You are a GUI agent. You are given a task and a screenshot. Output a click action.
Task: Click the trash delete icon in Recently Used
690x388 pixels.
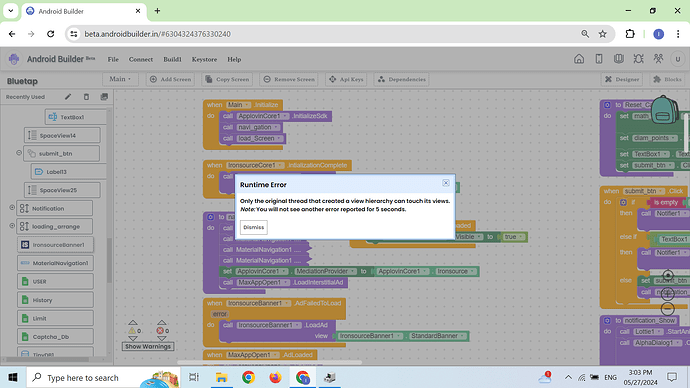(86, 97)
